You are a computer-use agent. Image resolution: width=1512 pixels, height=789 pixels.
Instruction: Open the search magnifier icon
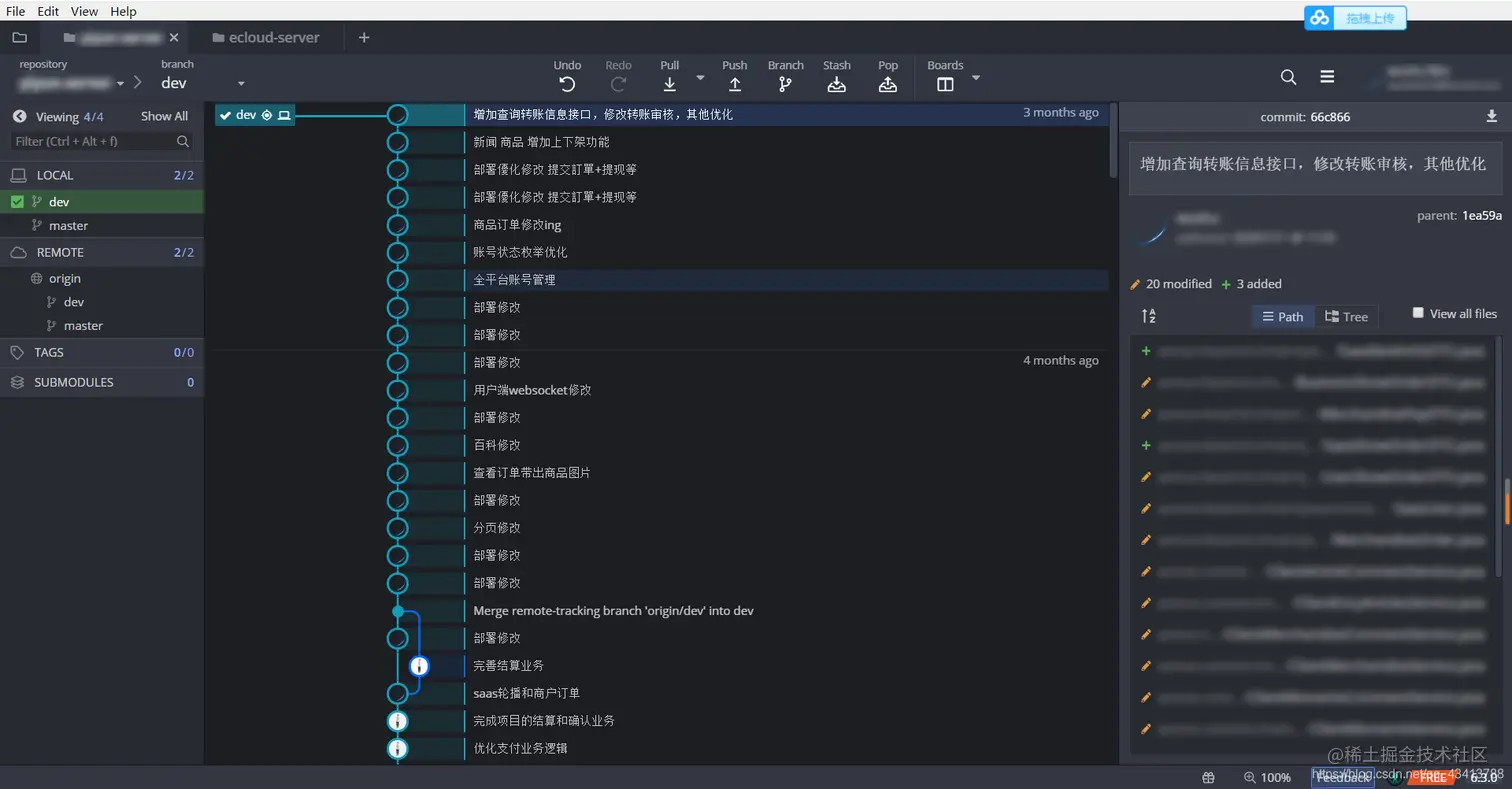point(1287,76)
